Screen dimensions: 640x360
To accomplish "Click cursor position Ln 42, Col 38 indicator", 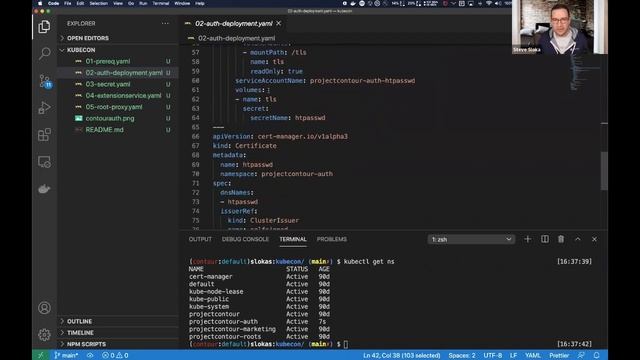I will [402, 355].
